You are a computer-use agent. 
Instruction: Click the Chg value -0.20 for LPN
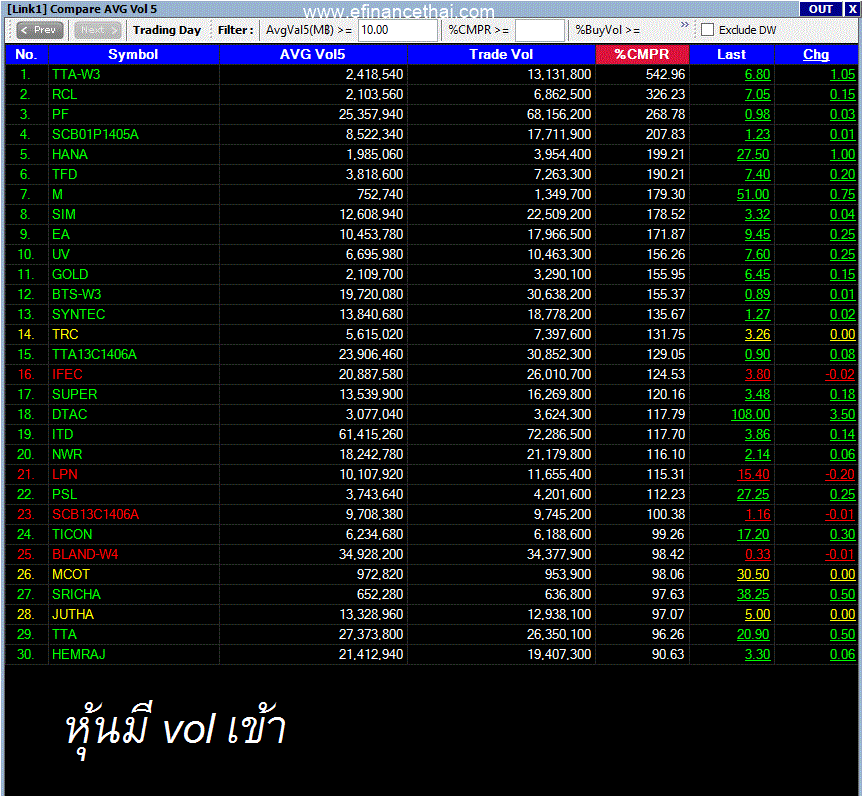tap(840, 475)
